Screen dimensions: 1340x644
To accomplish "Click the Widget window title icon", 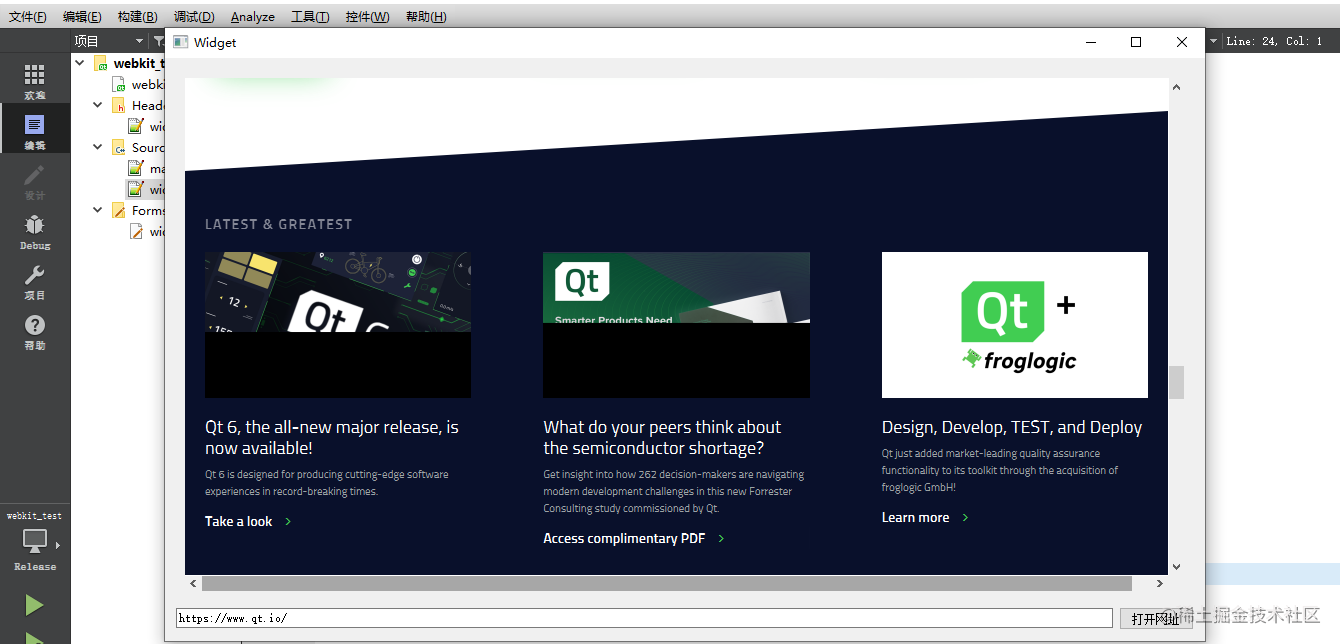I will point(180,42).
